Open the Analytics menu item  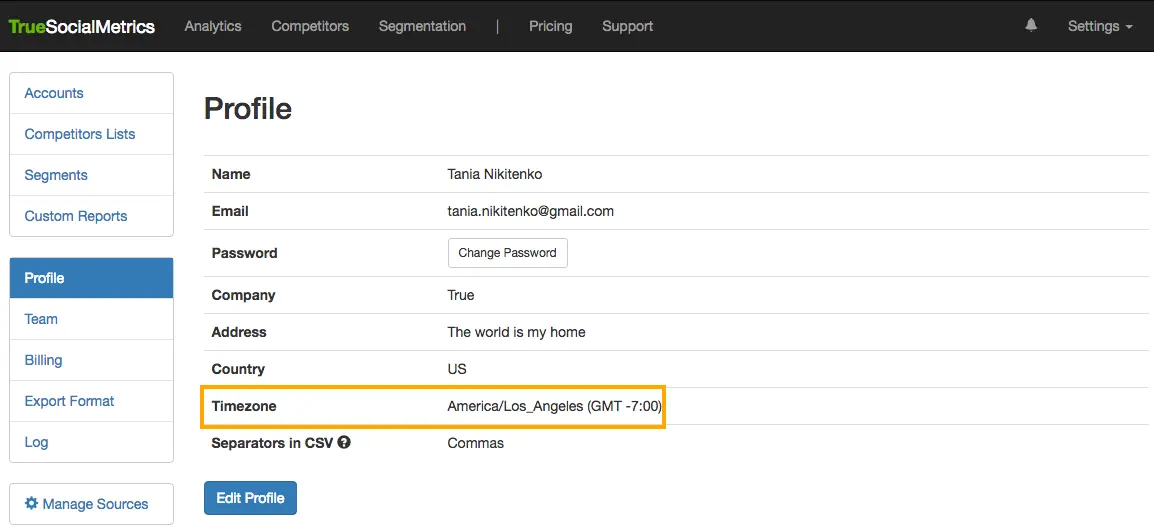pos(213,26)
